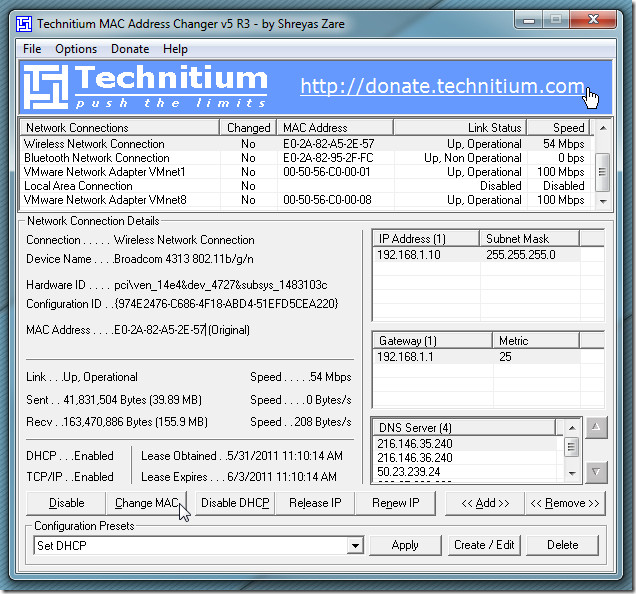This screenshot has width=636, height=594.
Task: Click the Technitium logo in the banner
Action: point(145,86)
